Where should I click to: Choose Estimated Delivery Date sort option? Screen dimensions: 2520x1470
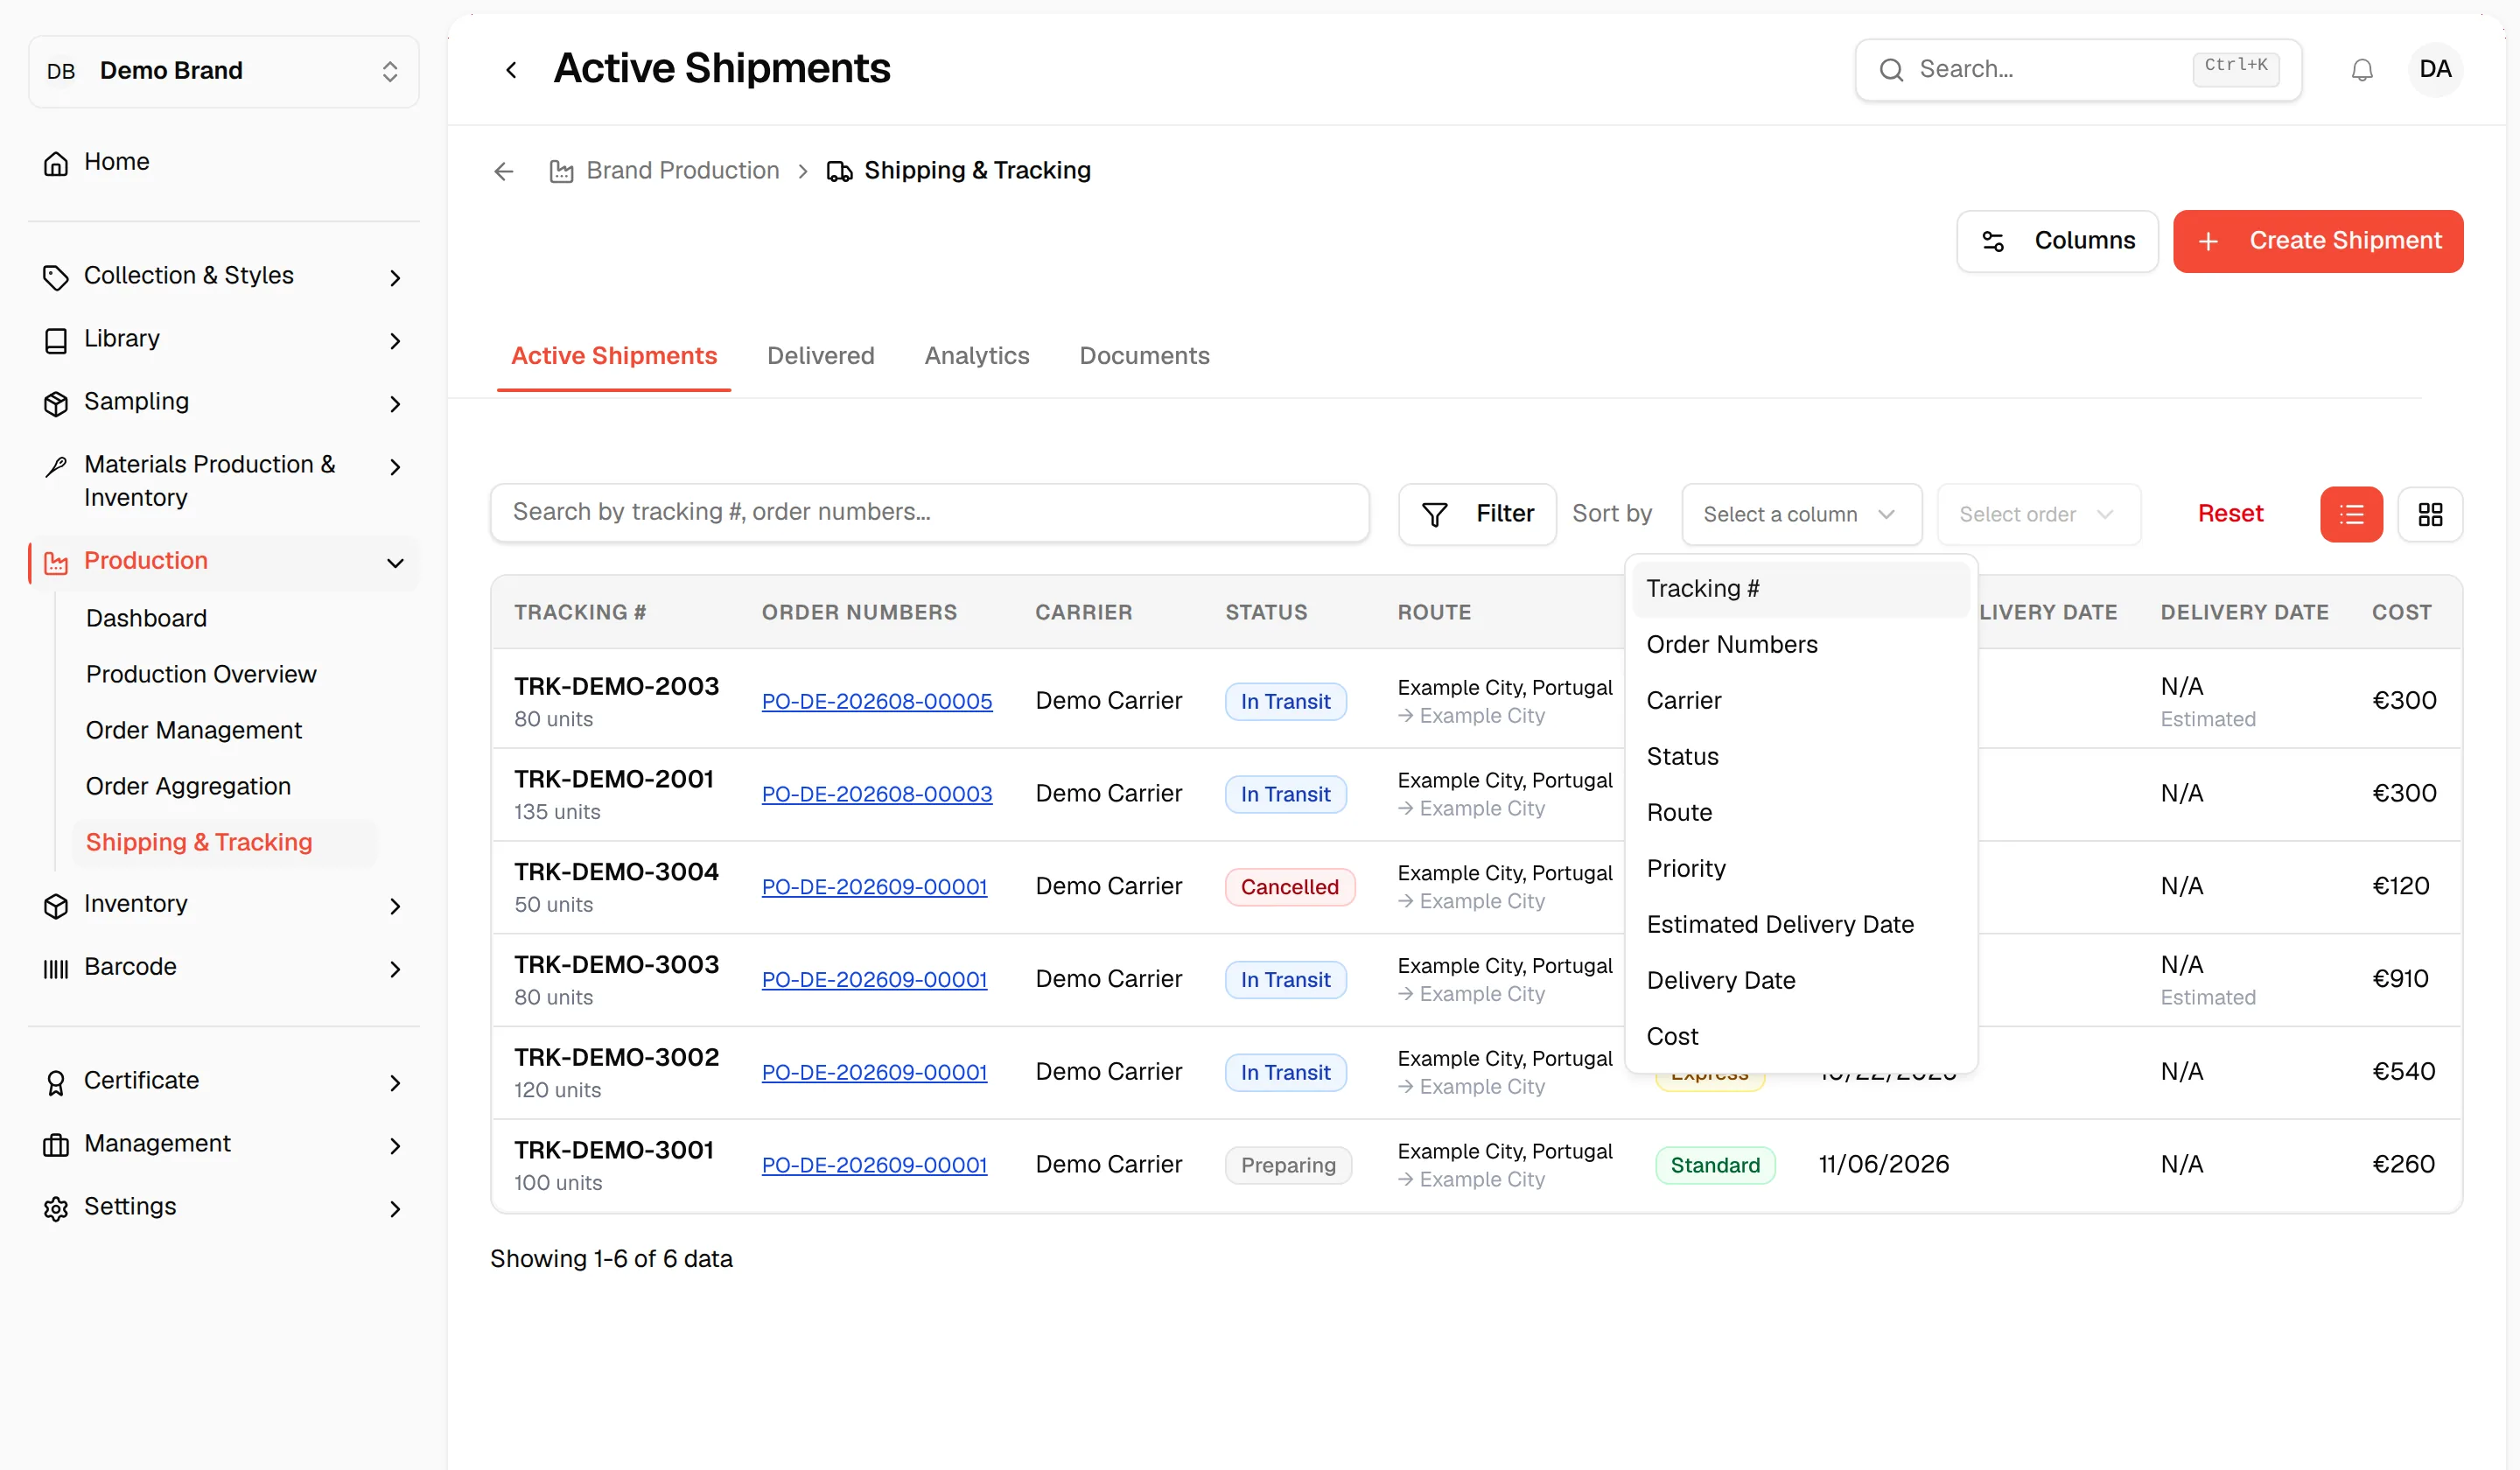pyautogui.click(x=1800, y=924)
